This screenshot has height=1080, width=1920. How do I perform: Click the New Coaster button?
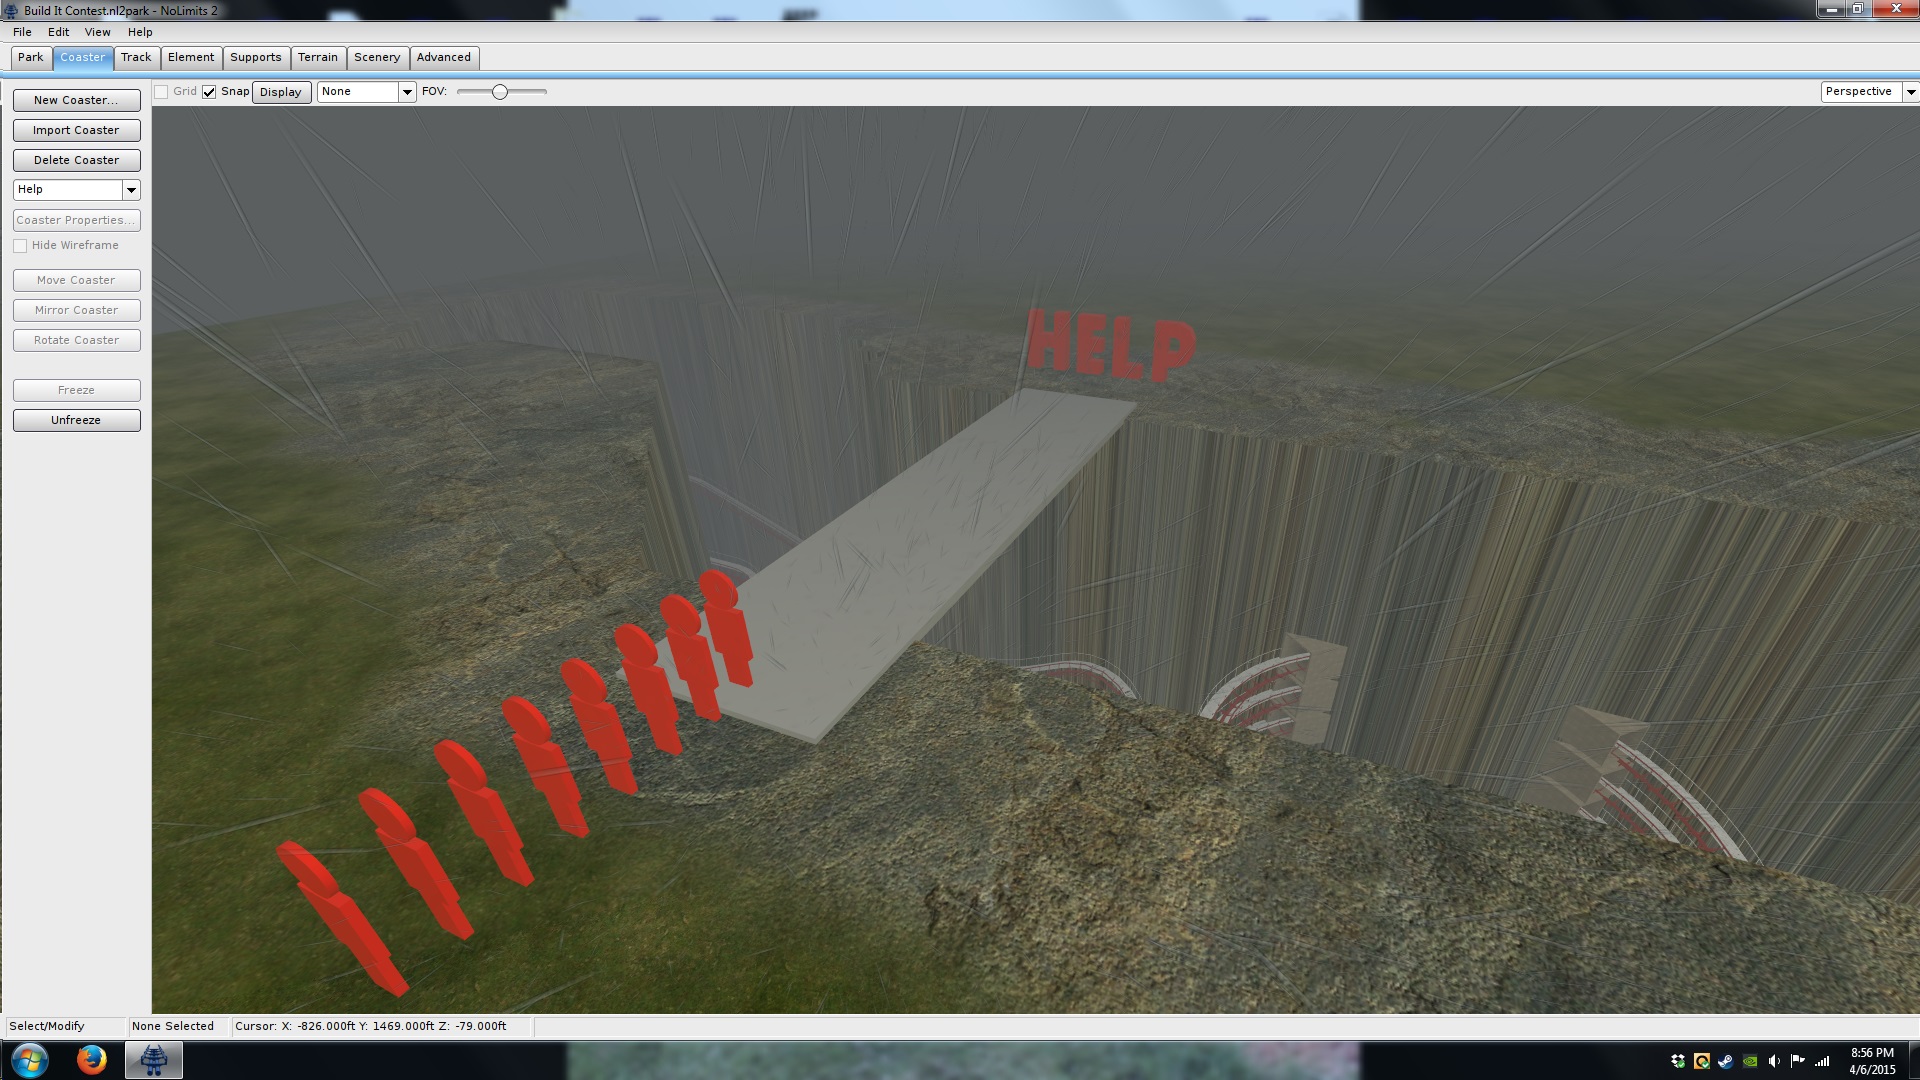76,100
